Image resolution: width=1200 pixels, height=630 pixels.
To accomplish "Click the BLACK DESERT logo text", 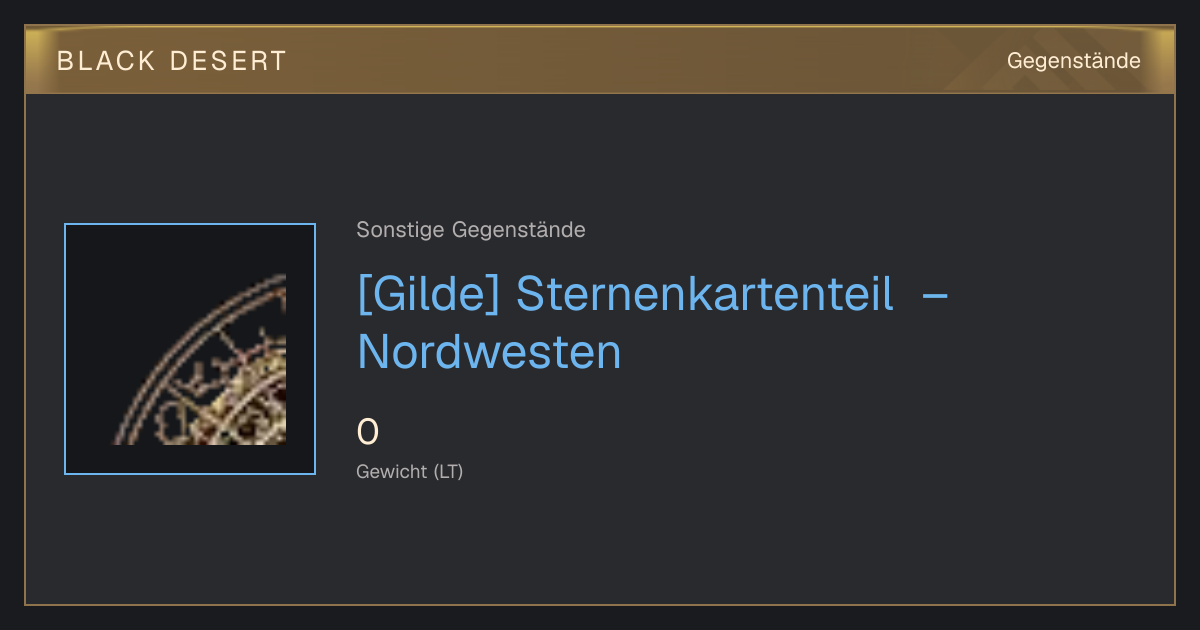I will click(x=172, y=61).
